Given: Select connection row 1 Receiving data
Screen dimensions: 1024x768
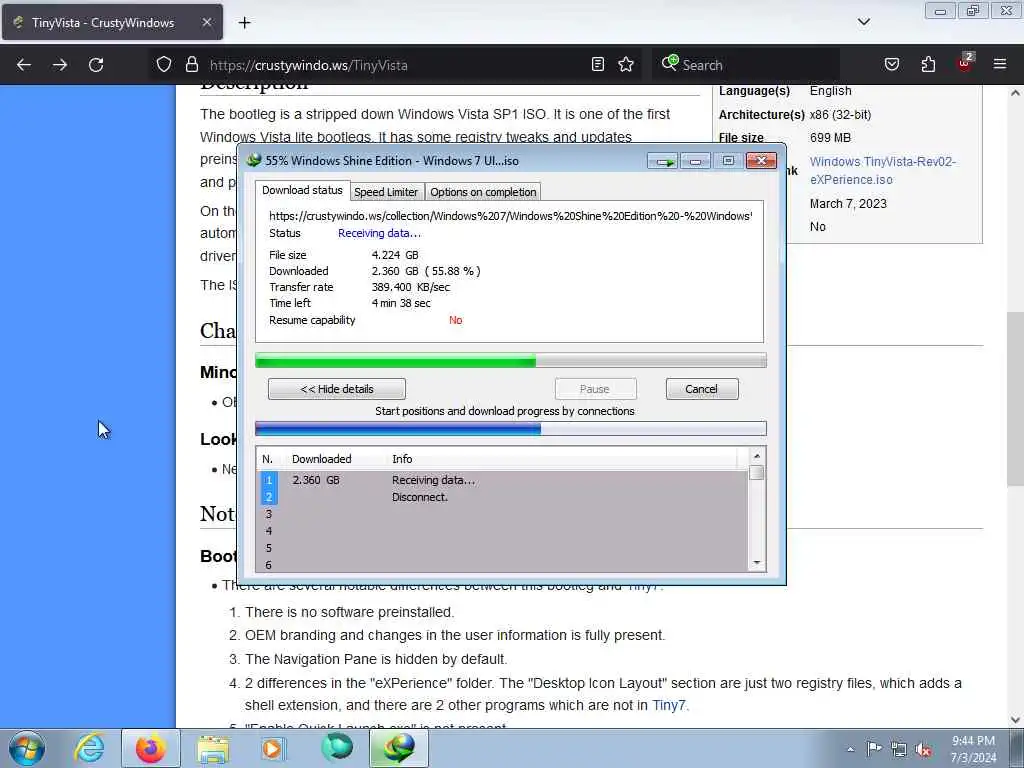Looking at the screenshot, I should click(502, 480).
